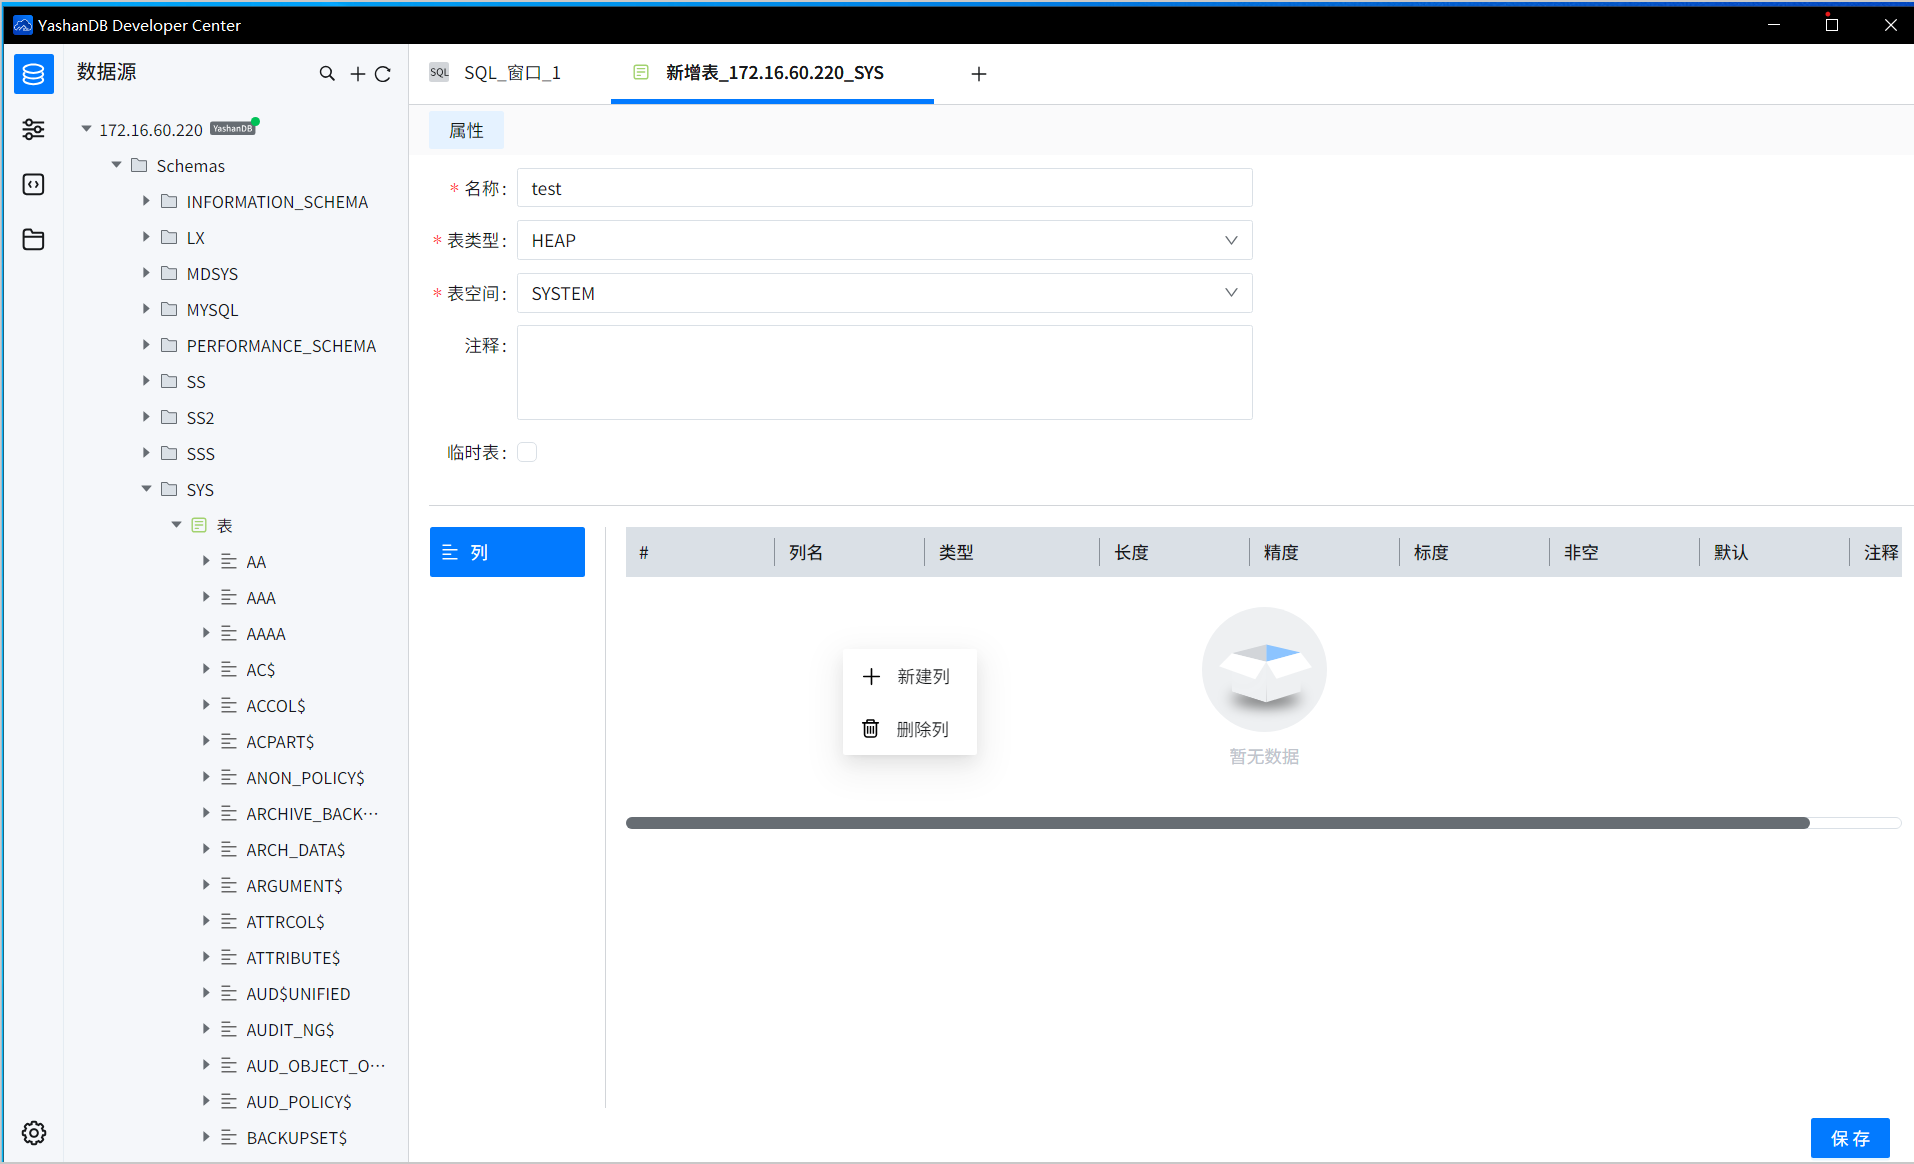The image size is (1914, 1164).
Task: Click the 保存 save button
Action: pos(1851,1137)
